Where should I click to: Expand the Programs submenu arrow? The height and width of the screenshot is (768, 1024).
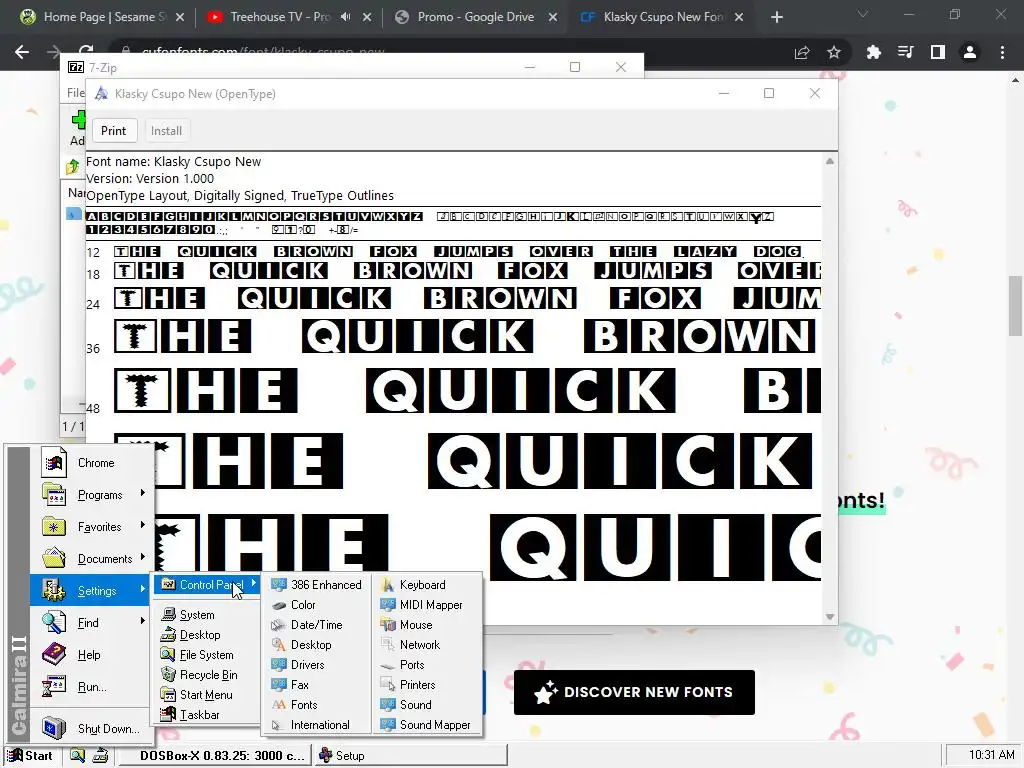click(142, 494)
